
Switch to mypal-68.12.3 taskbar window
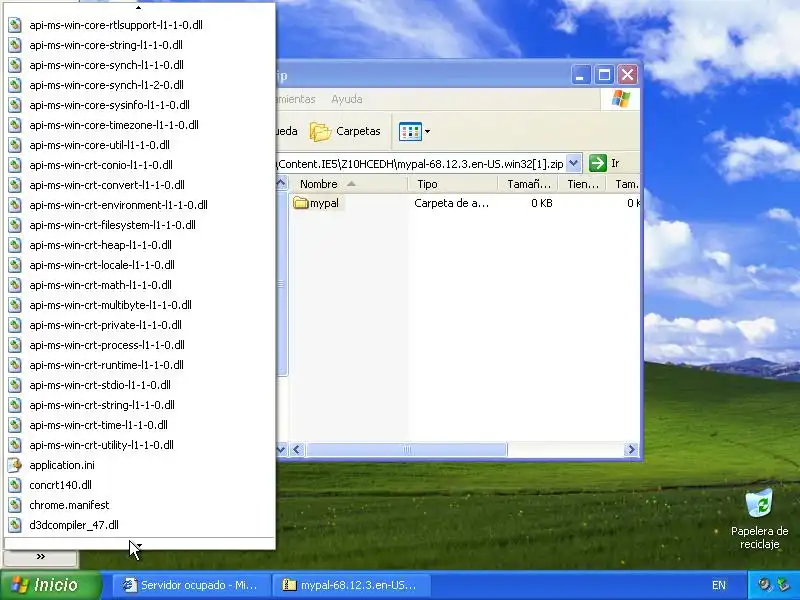coord(352,585)
